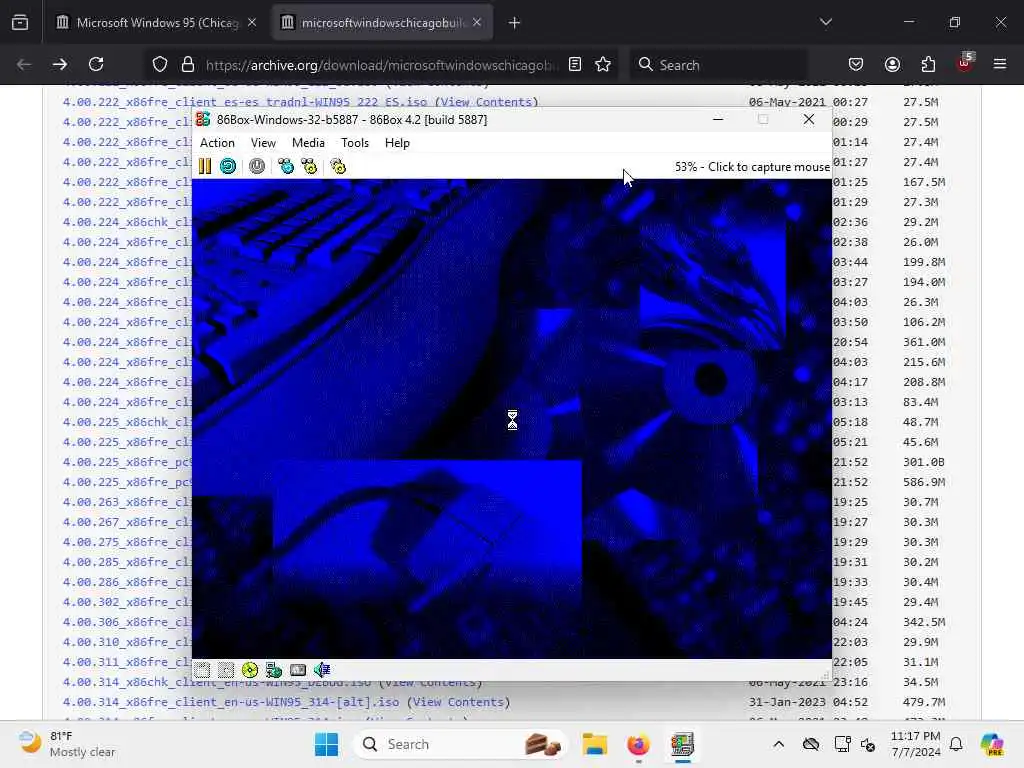Screen dimensions: 1024x768
Task: Show hidden system tray icons
Action: 778,744
